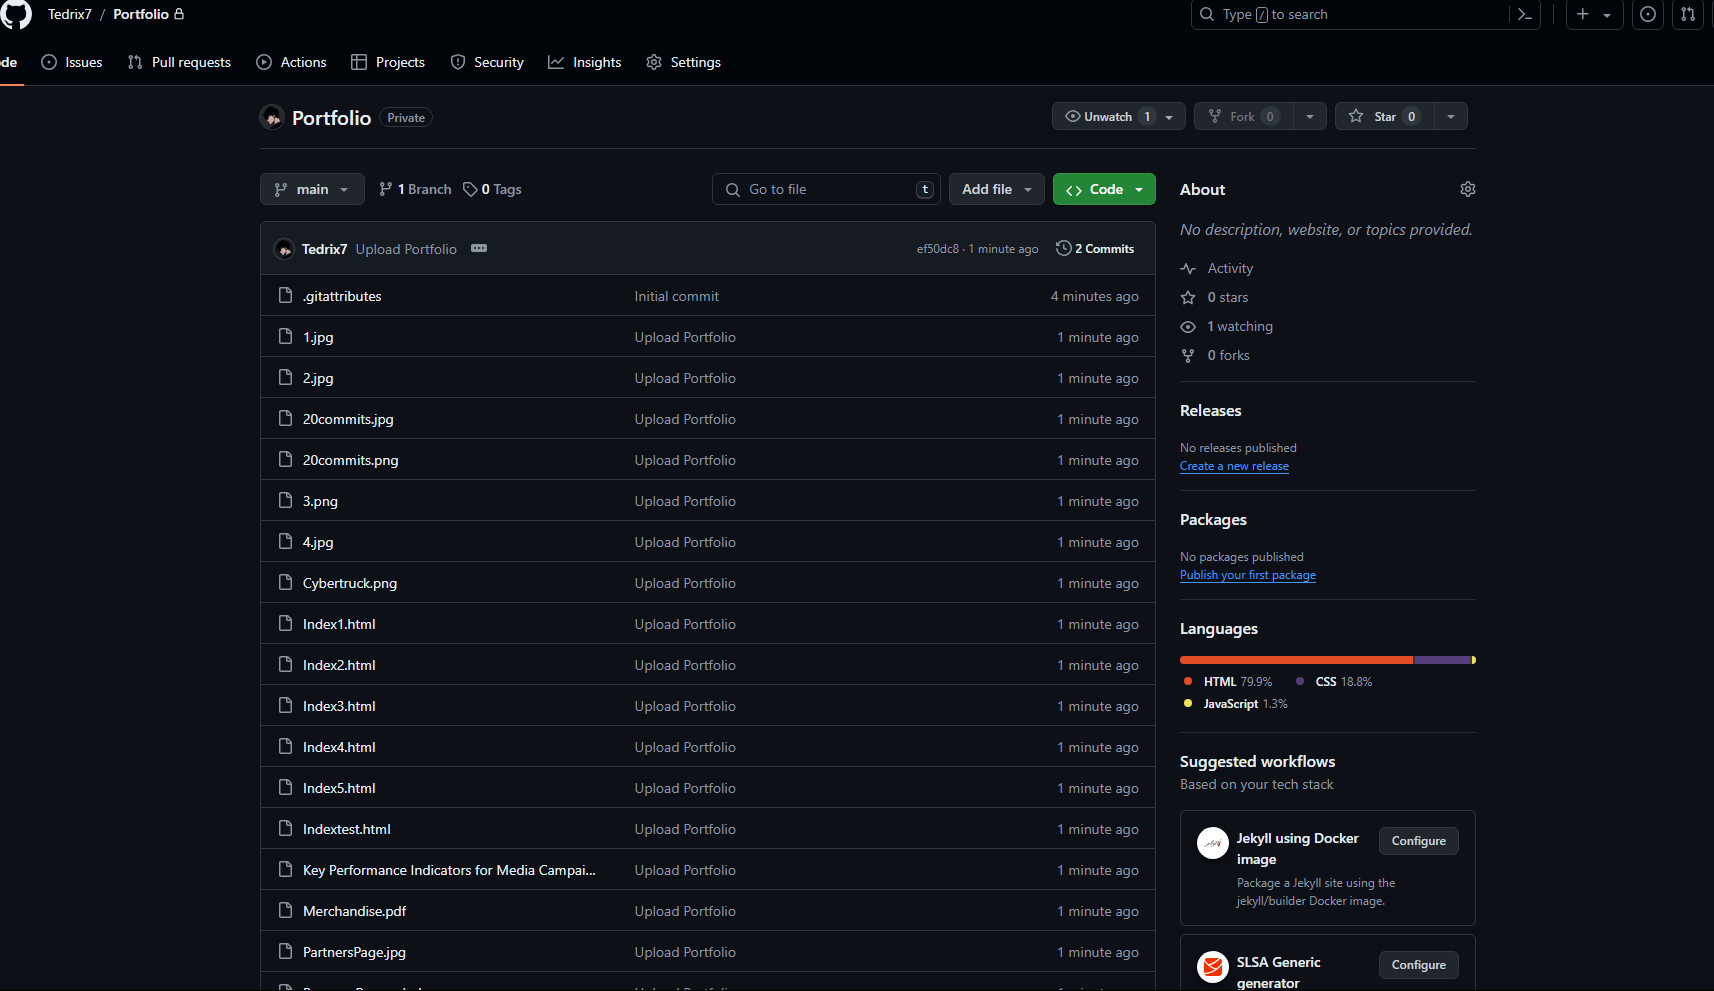Configure Jekyll using Docker image workflow
Viewport: 1714px width, 991px height.
(1418, 841)
